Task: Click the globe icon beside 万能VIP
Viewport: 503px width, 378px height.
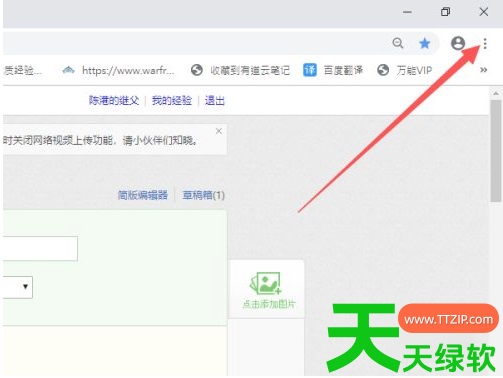Action: 383,70
